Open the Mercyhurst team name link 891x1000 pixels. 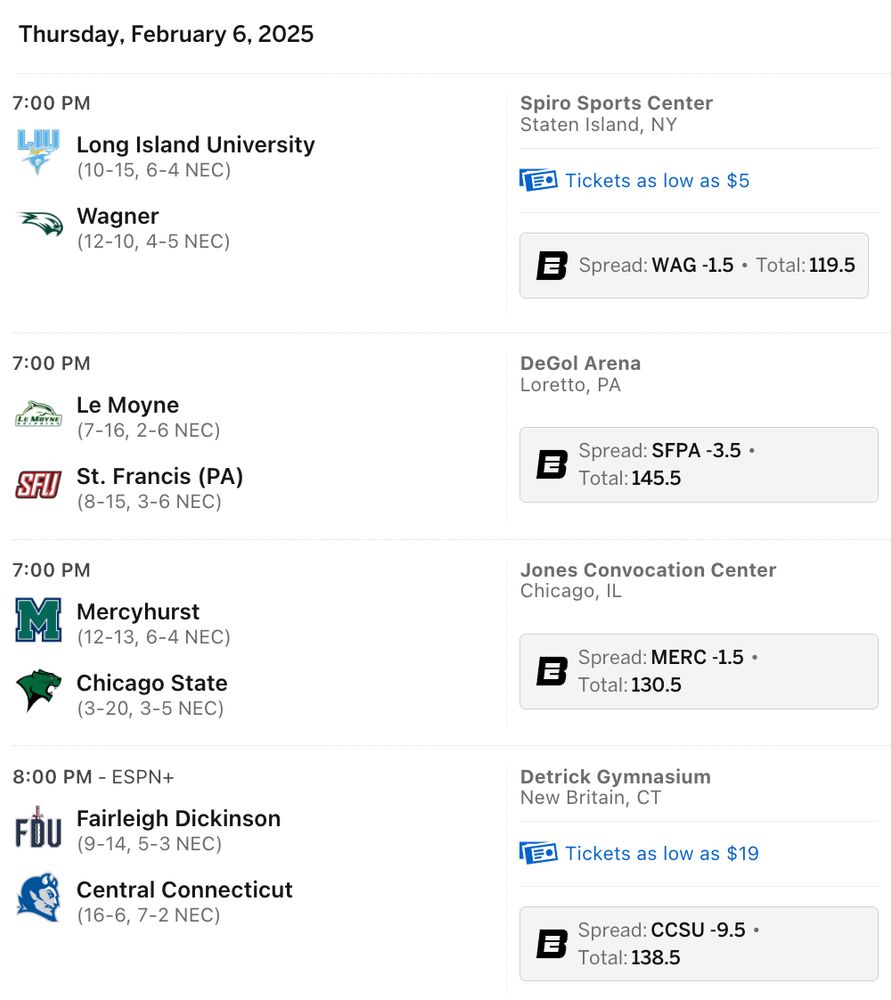click(138, 612)
